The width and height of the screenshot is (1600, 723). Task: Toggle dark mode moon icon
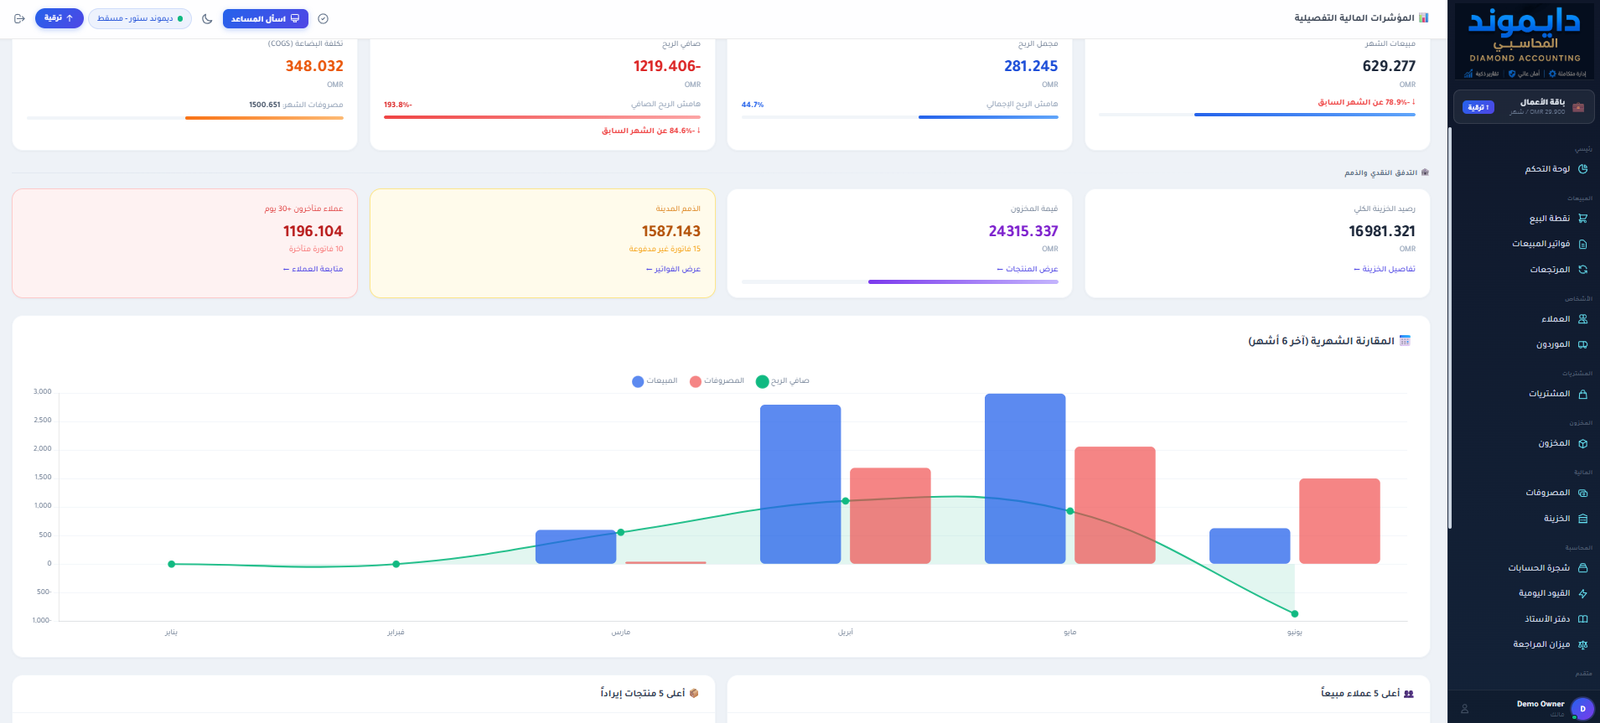(207, 18)
